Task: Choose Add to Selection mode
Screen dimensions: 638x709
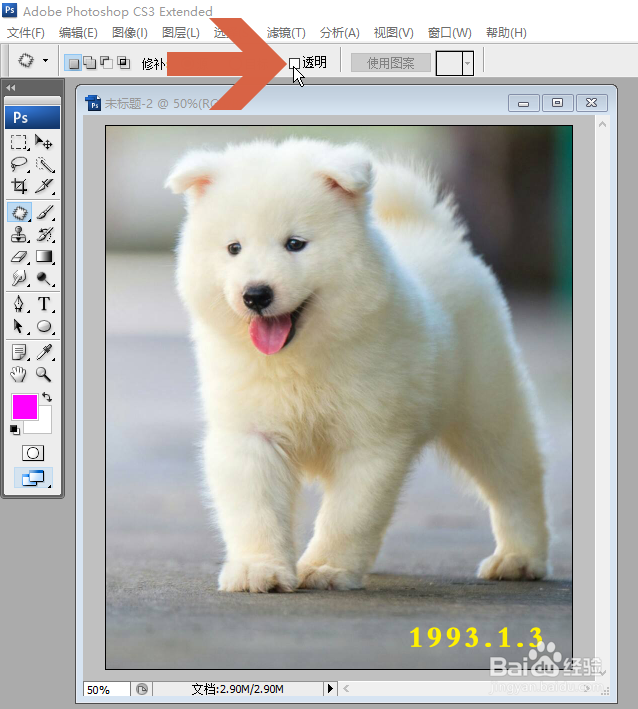Action: [90, 63]
